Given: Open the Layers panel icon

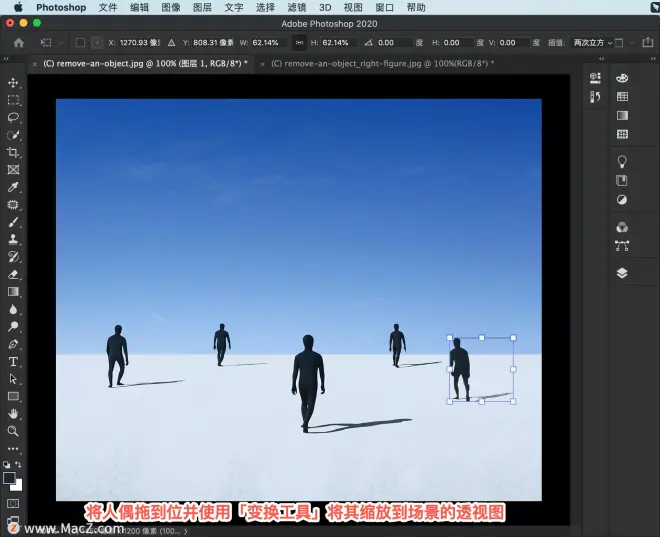Looking at the screenshot, I should pos(622,273).
